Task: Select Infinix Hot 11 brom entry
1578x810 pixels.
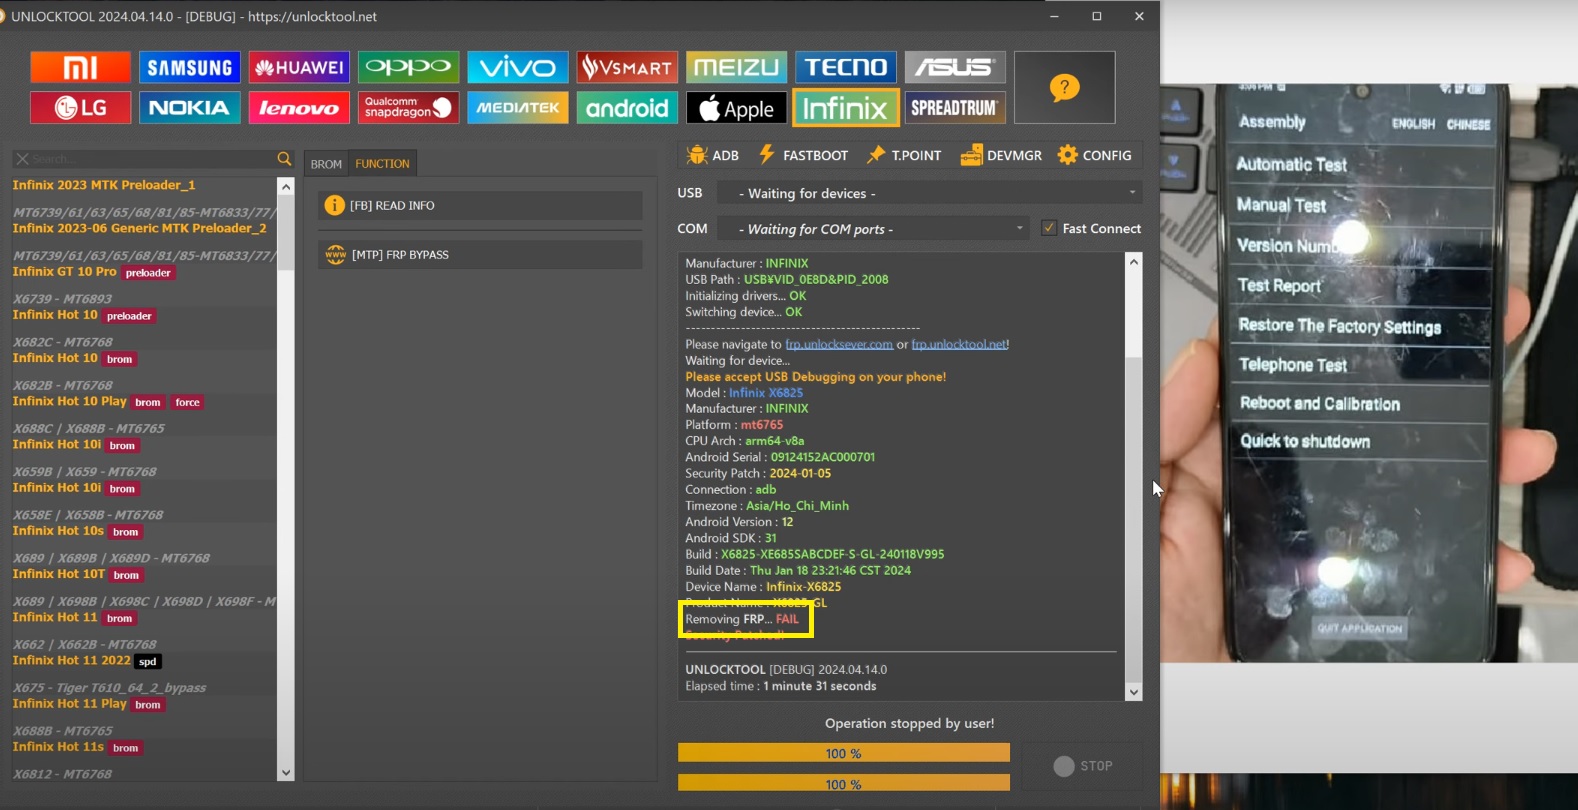Action: click(74, 618)
